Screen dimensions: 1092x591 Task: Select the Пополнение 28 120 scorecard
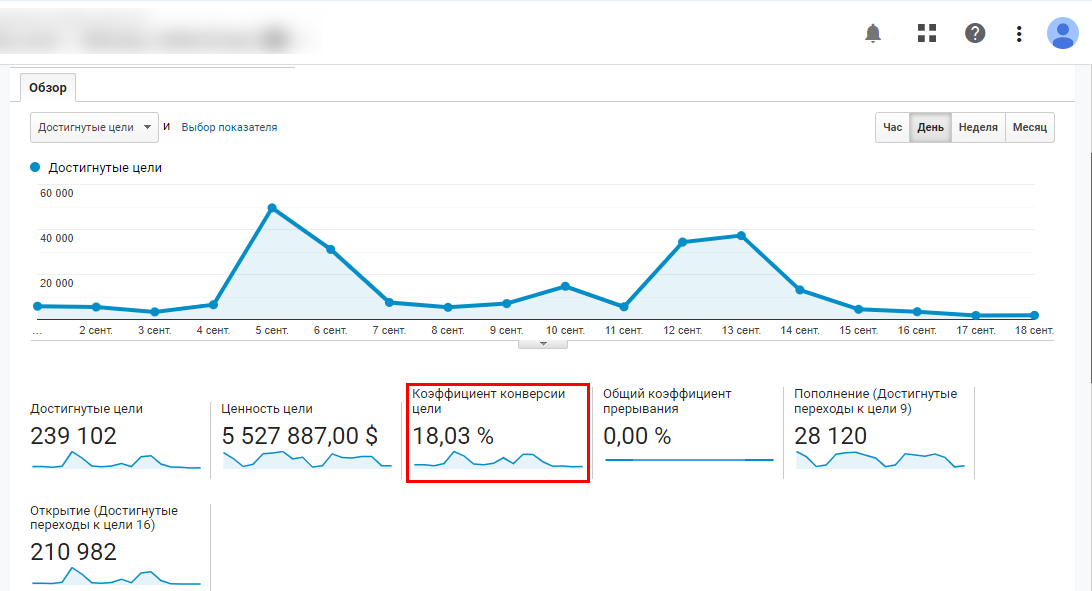[879, 436]
